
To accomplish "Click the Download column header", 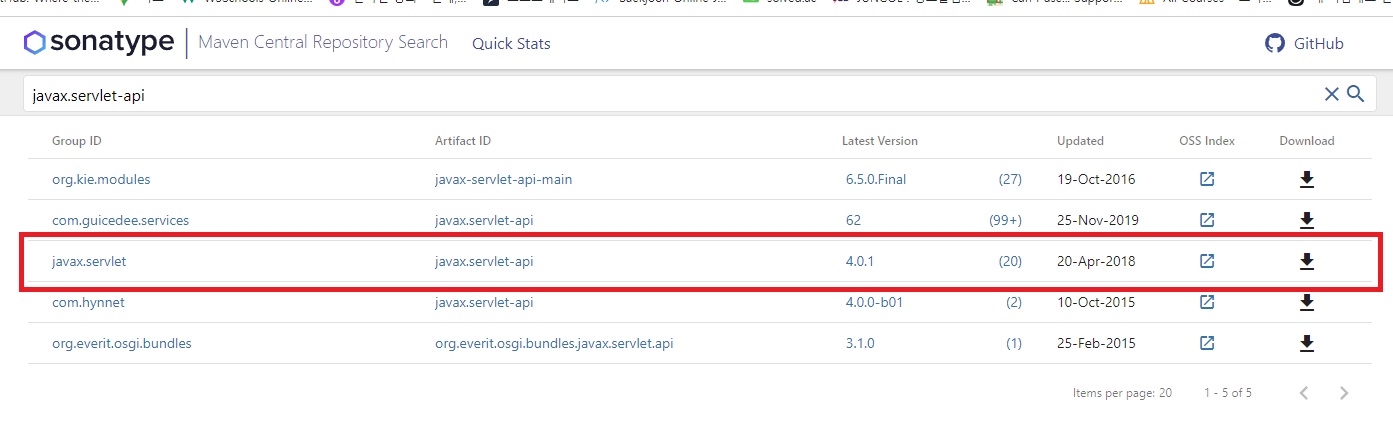I will (1307, 141).
